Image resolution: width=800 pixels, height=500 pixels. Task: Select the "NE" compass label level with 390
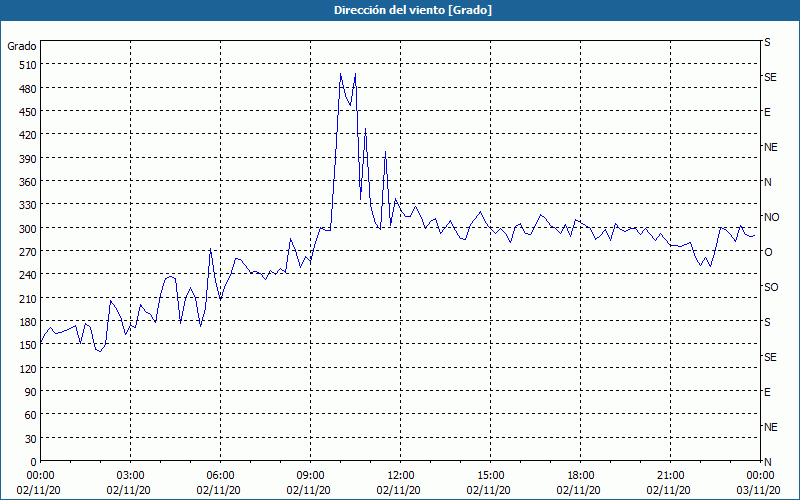pos(770,147)
